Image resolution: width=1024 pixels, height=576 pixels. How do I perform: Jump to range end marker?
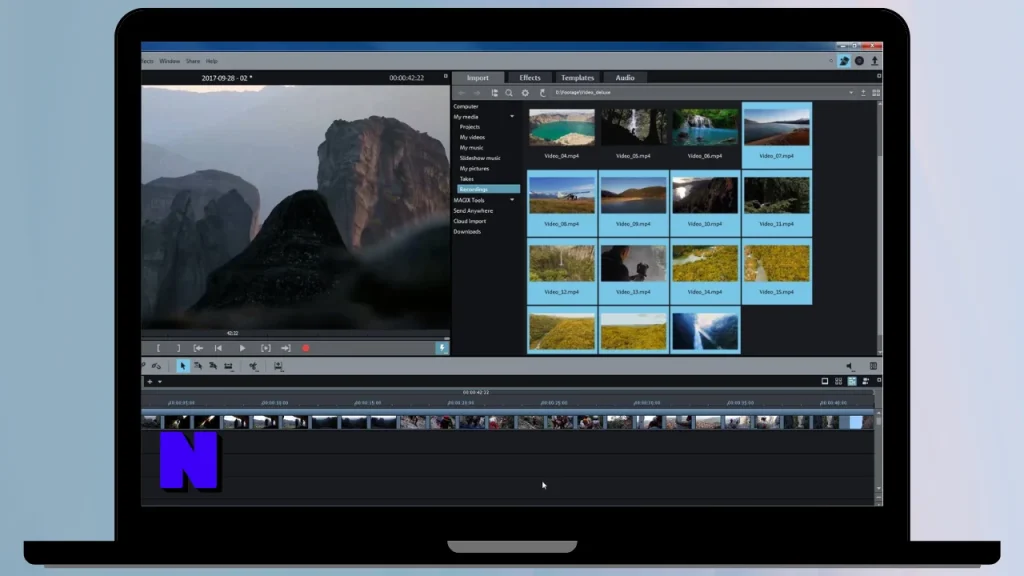[x=285, y=349]
